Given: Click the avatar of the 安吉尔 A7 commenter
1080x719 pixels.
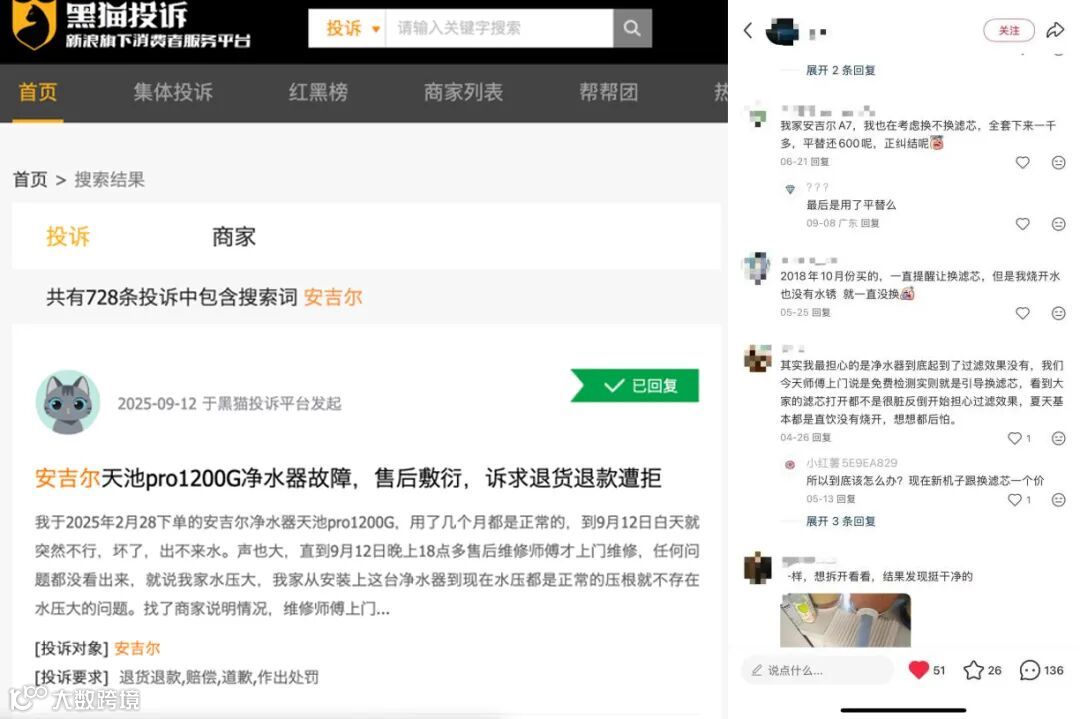Looking at the screenshot, I should (x=758, y=116).
